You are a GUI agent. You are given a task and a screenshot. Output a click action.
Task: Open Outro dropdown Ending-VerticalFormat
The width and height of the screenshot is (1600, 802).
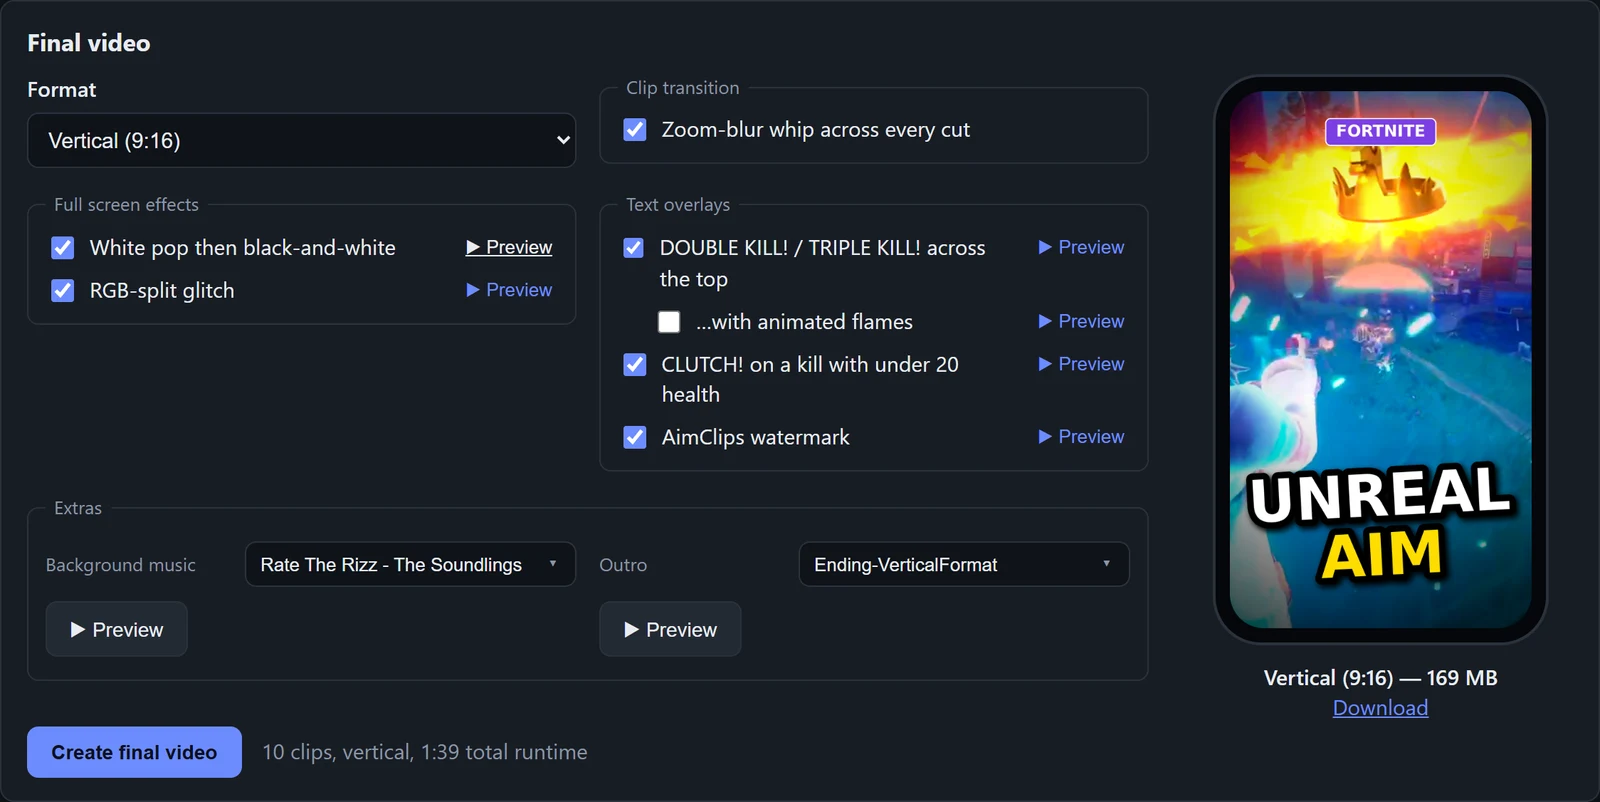[964, 564]
